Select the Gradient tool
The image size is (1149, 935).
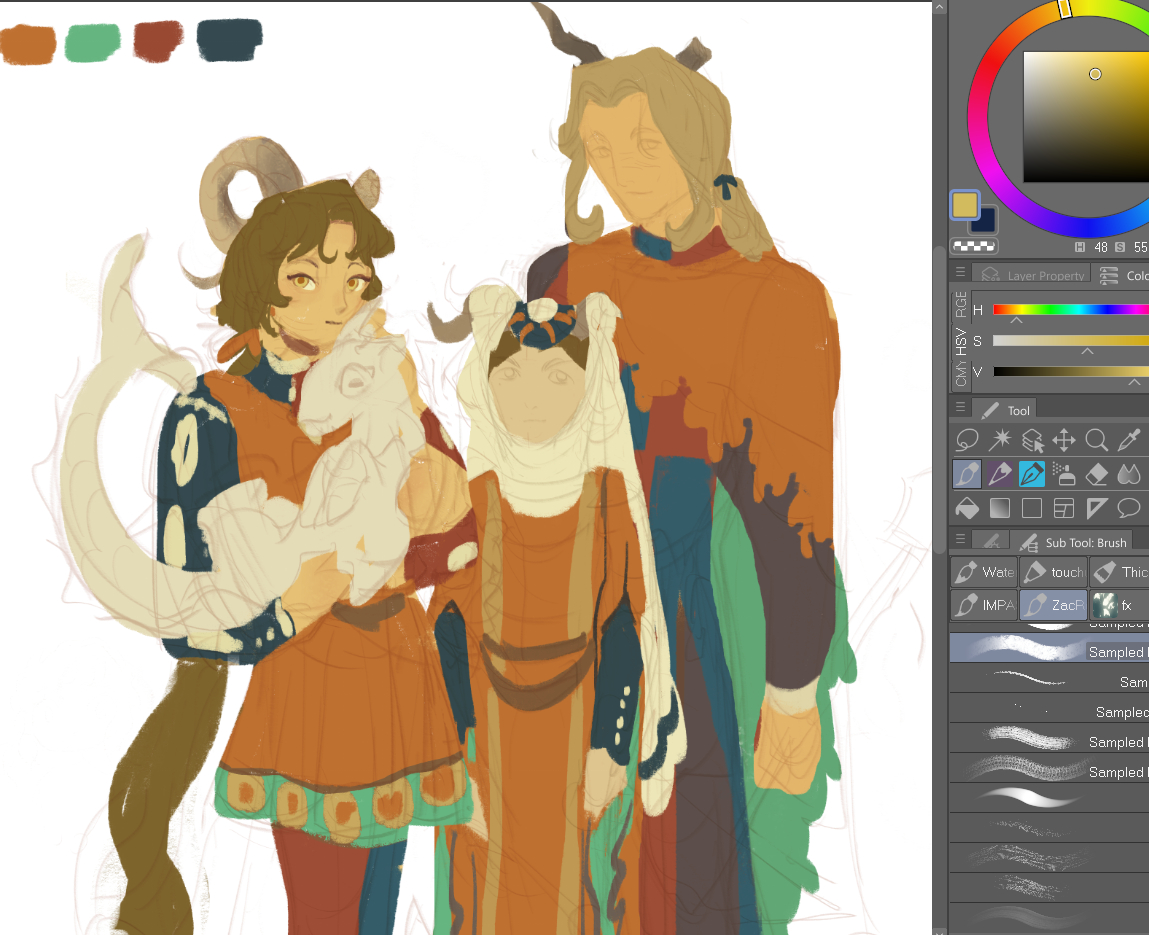[1000, 508]
